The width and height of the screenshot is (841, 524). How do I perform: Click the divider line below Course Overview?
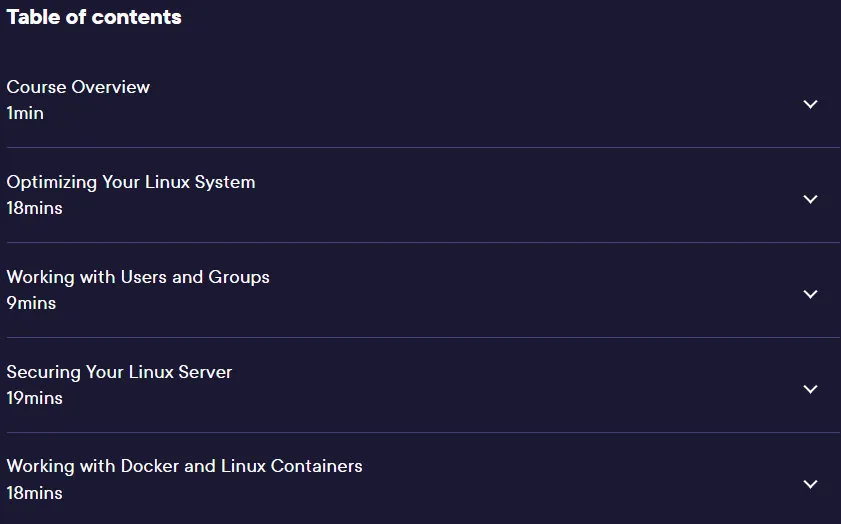point(423,147)
